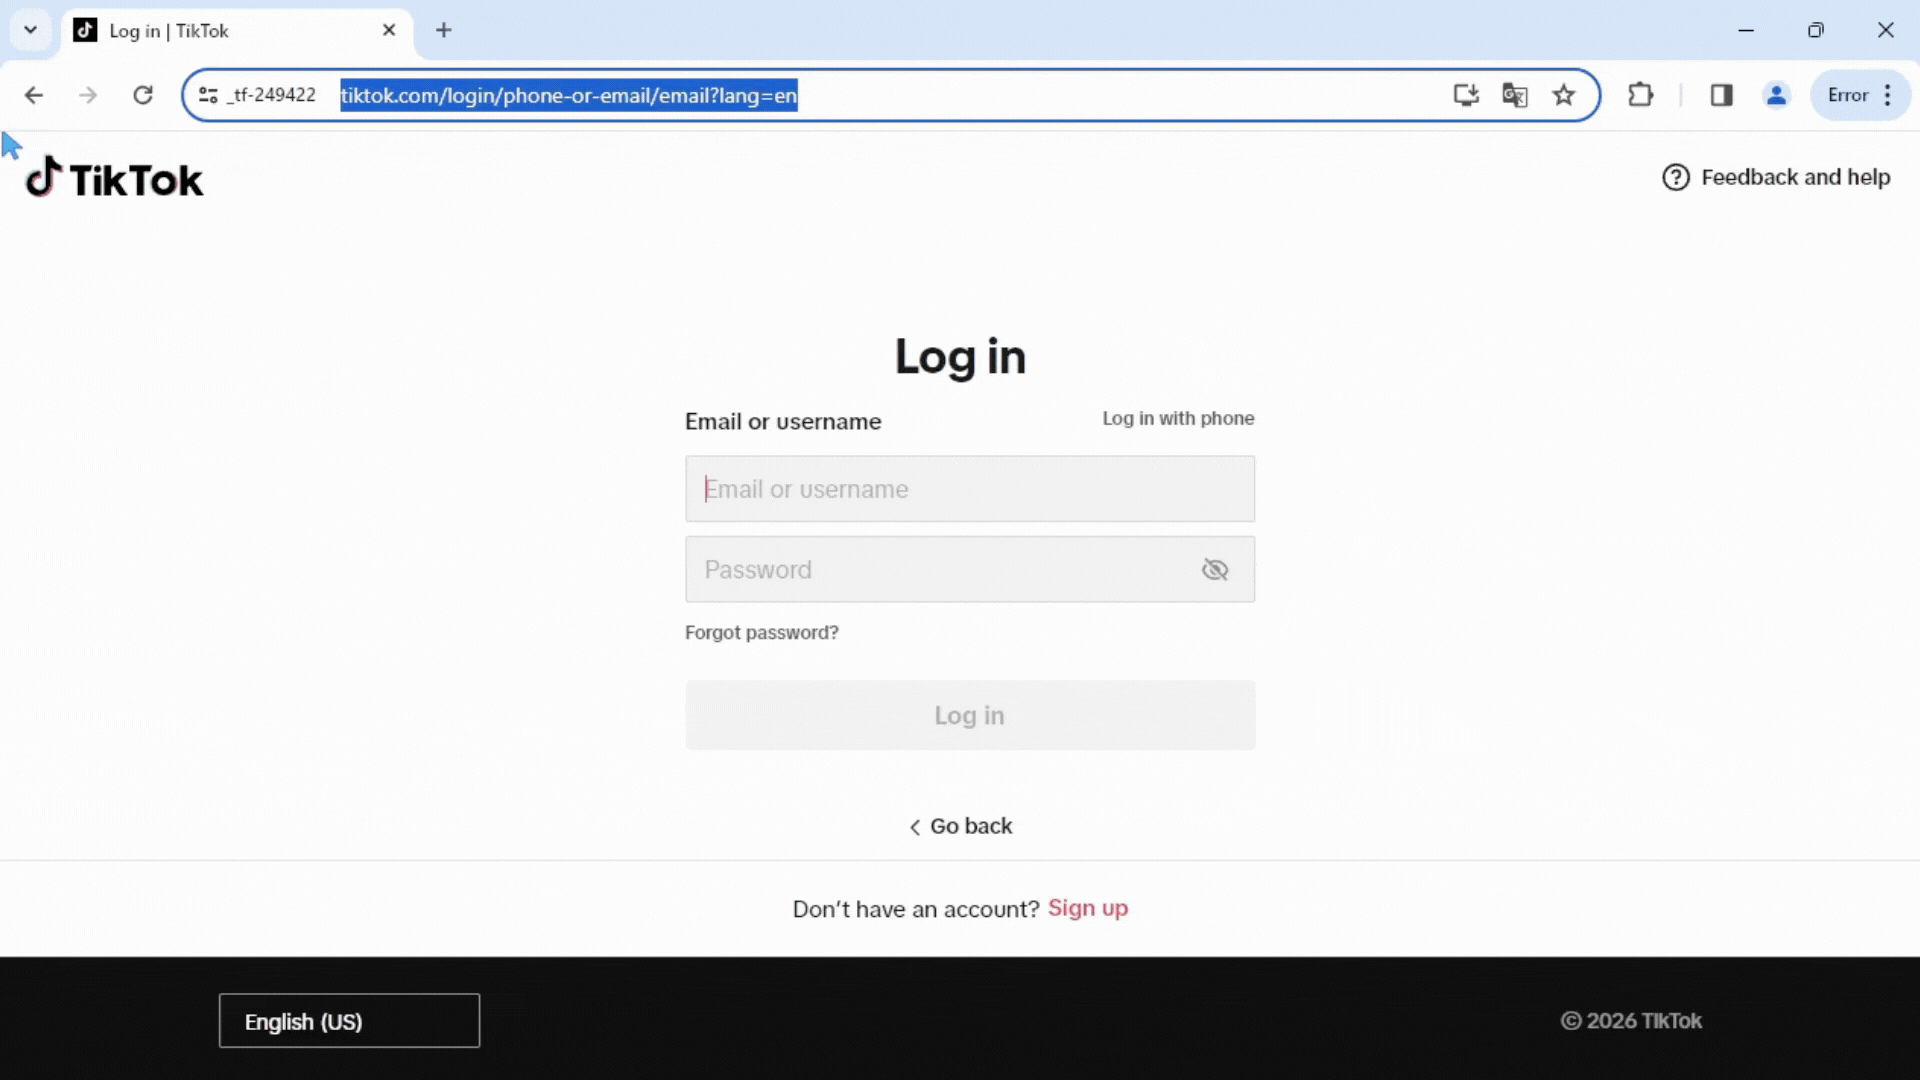
Task: Click the Log in button
Action: (969, 716)
